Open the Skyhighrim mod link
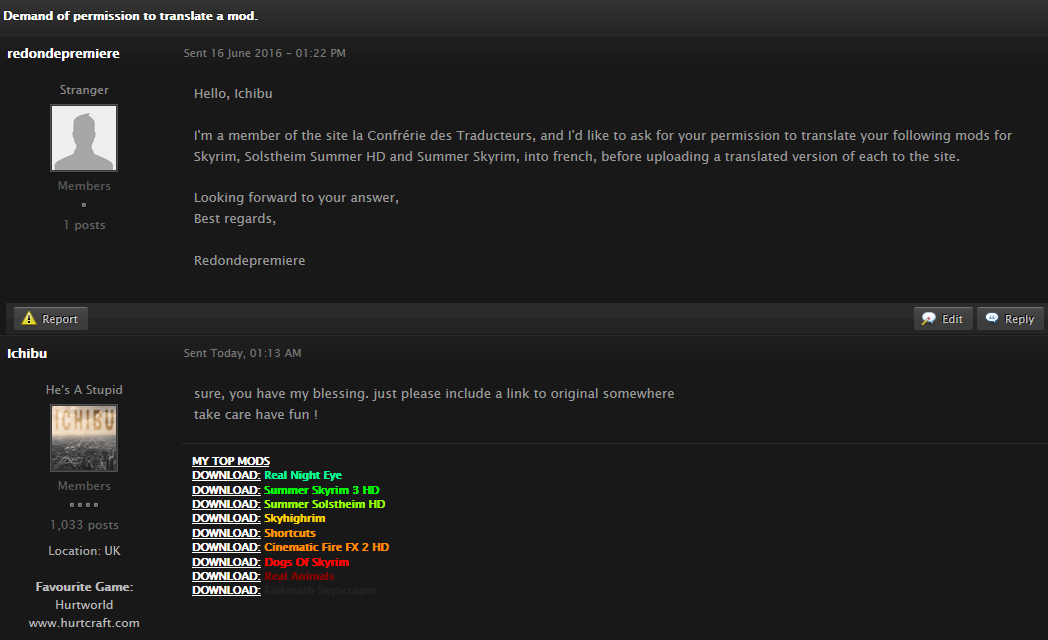Viewport: 1048px width, 640px height. click(x=294, y=518)
